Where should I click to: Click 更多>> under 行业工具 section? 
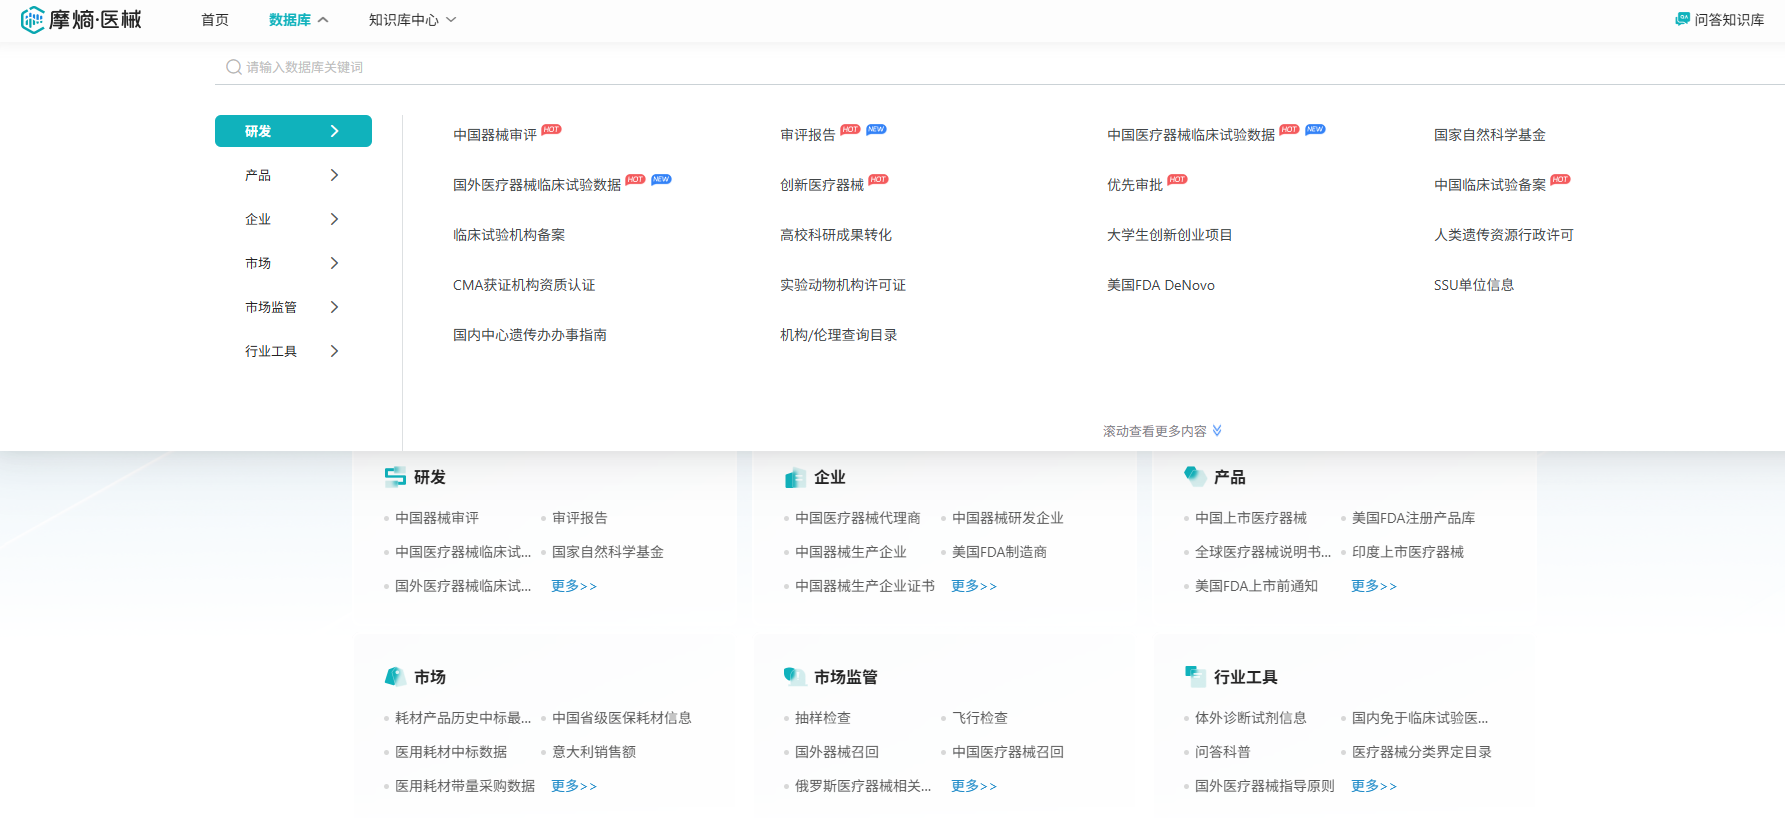tap(1374, 786)
